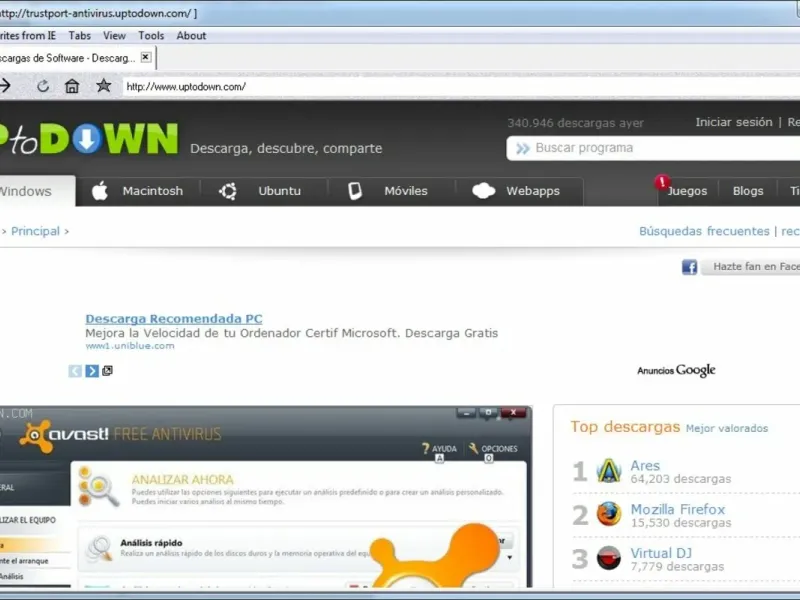Viewport: 800px width, 600px height.
Task: Click the browser forward arrow button
Action: [5, 86]
